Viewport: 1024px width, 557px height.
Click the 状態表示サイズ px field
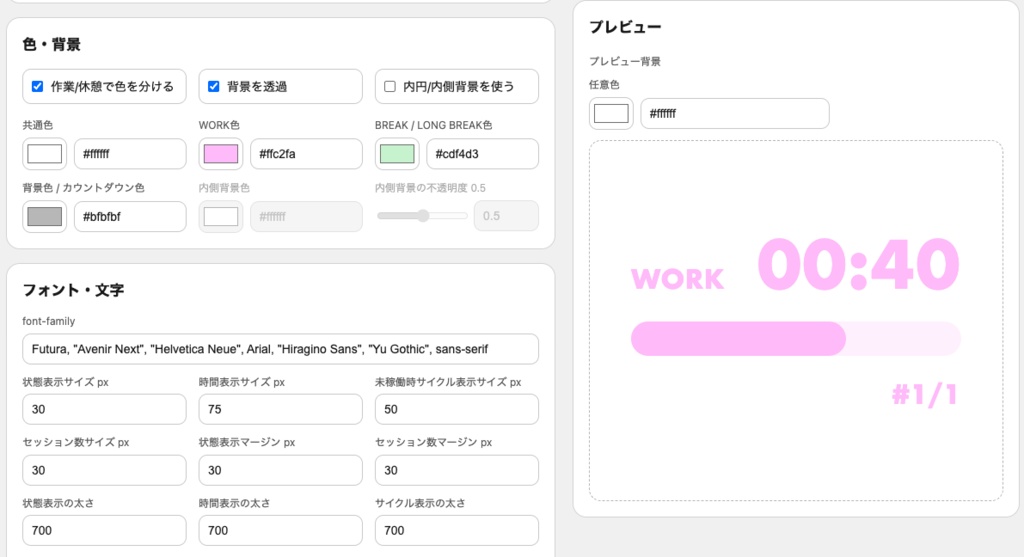point(104,409)
